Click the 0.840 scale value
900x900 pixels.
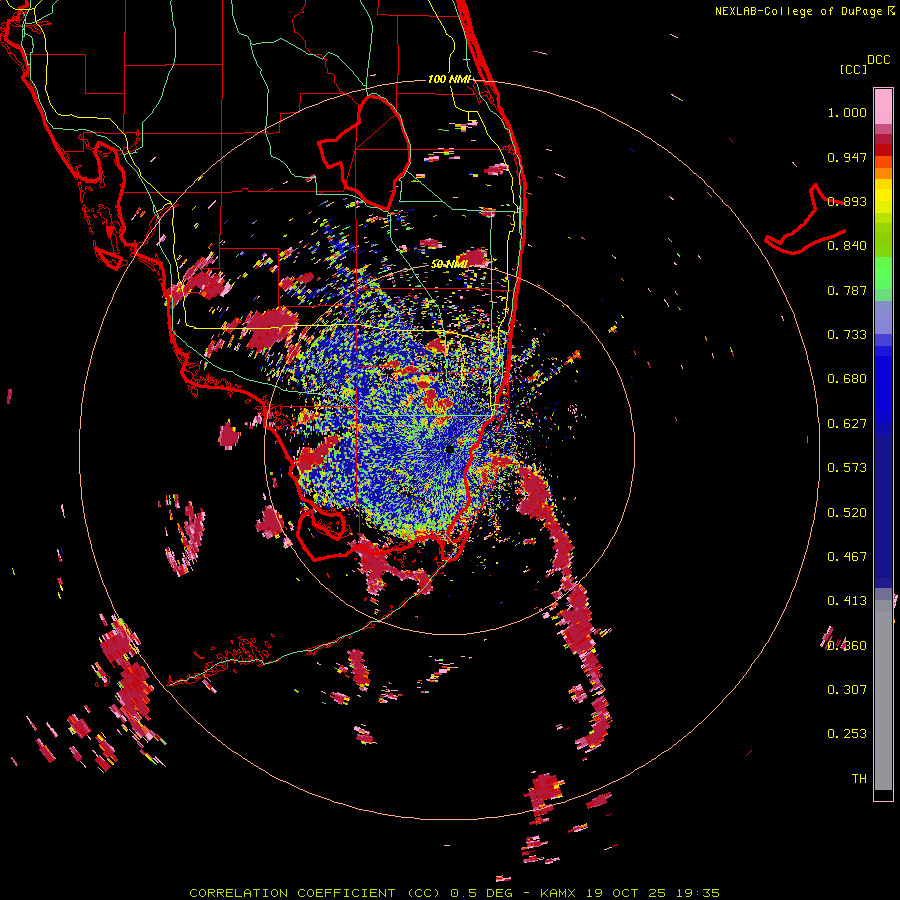coord(847,246)
